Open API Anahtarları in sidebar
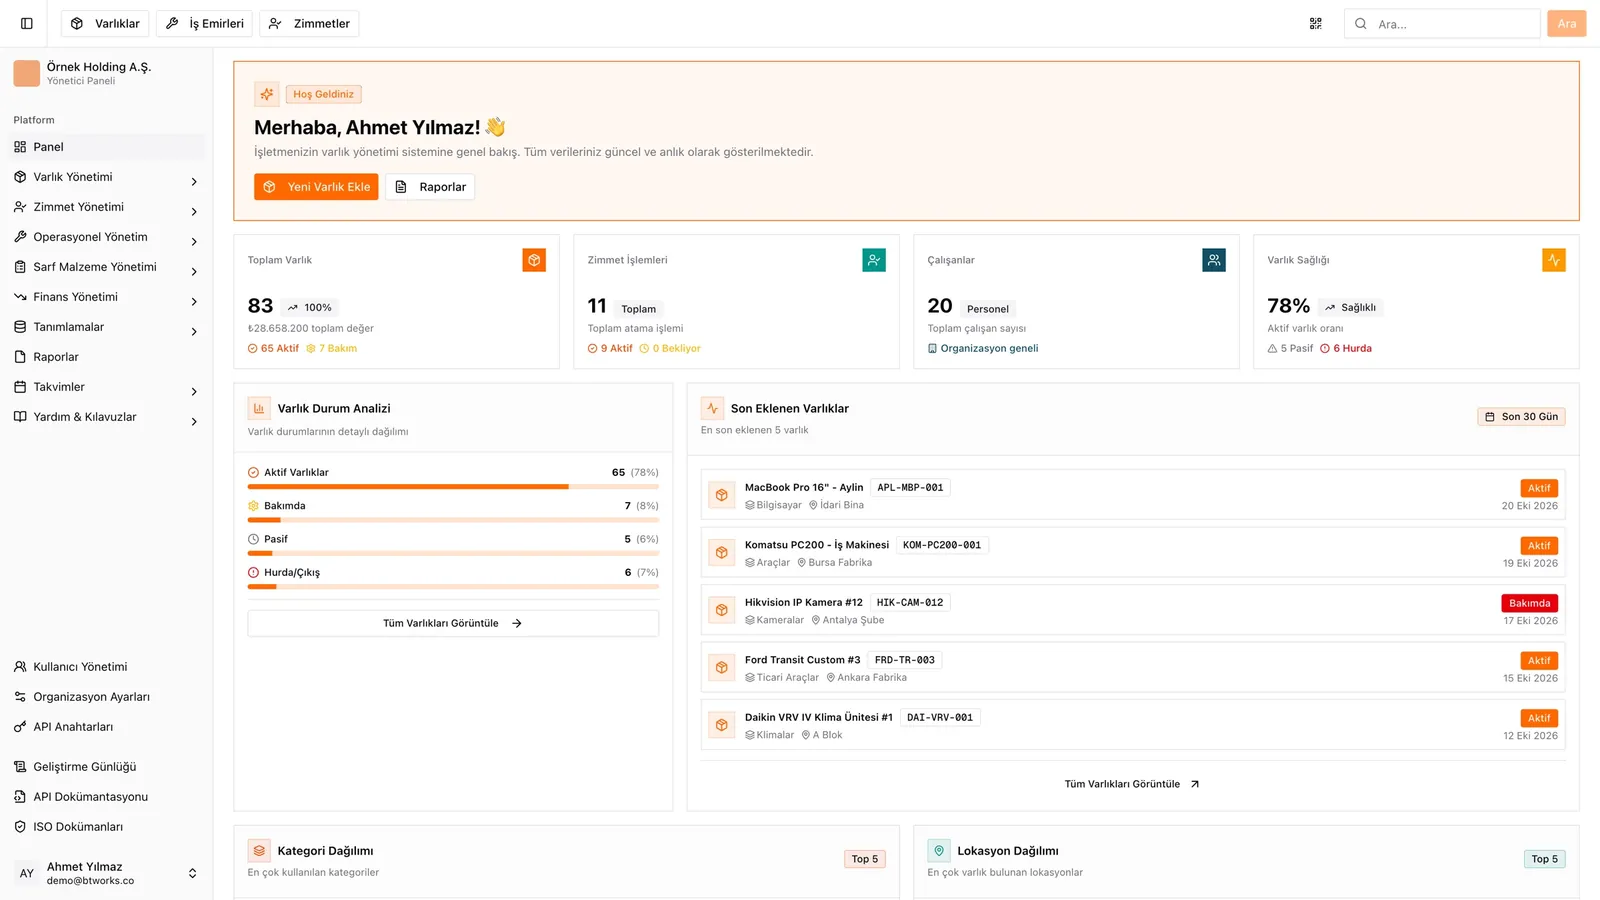The width and height of the screenshot is (1600, 900). pyautogui.click(x=107, y=727)
